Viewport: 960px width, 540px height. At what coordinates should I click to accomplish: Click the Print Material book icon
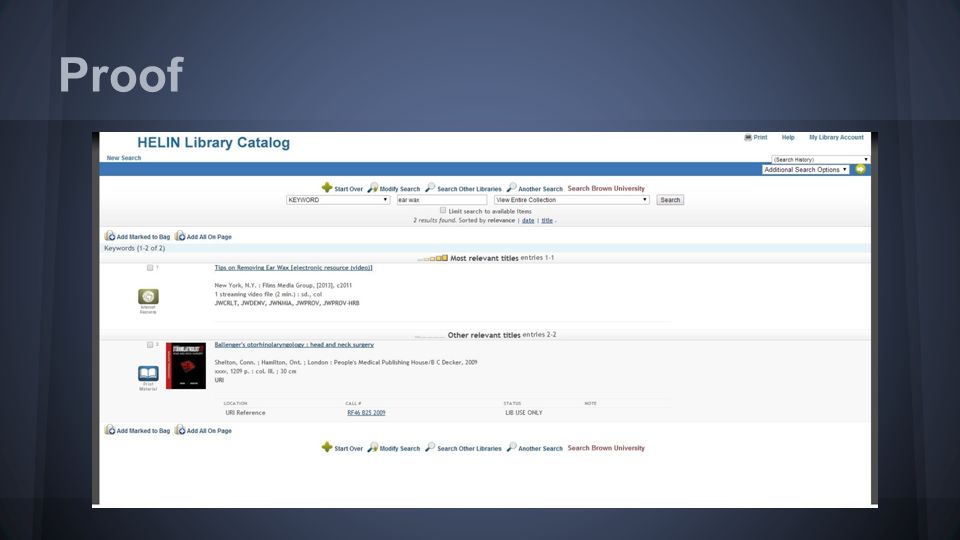click(148, 373)
